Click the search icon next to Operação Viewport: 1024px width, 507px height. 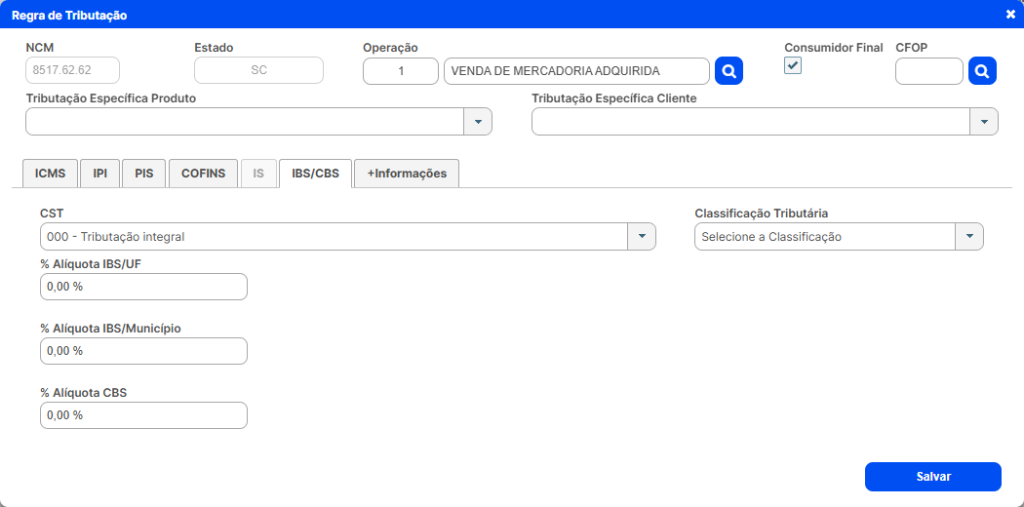(729, 71)
